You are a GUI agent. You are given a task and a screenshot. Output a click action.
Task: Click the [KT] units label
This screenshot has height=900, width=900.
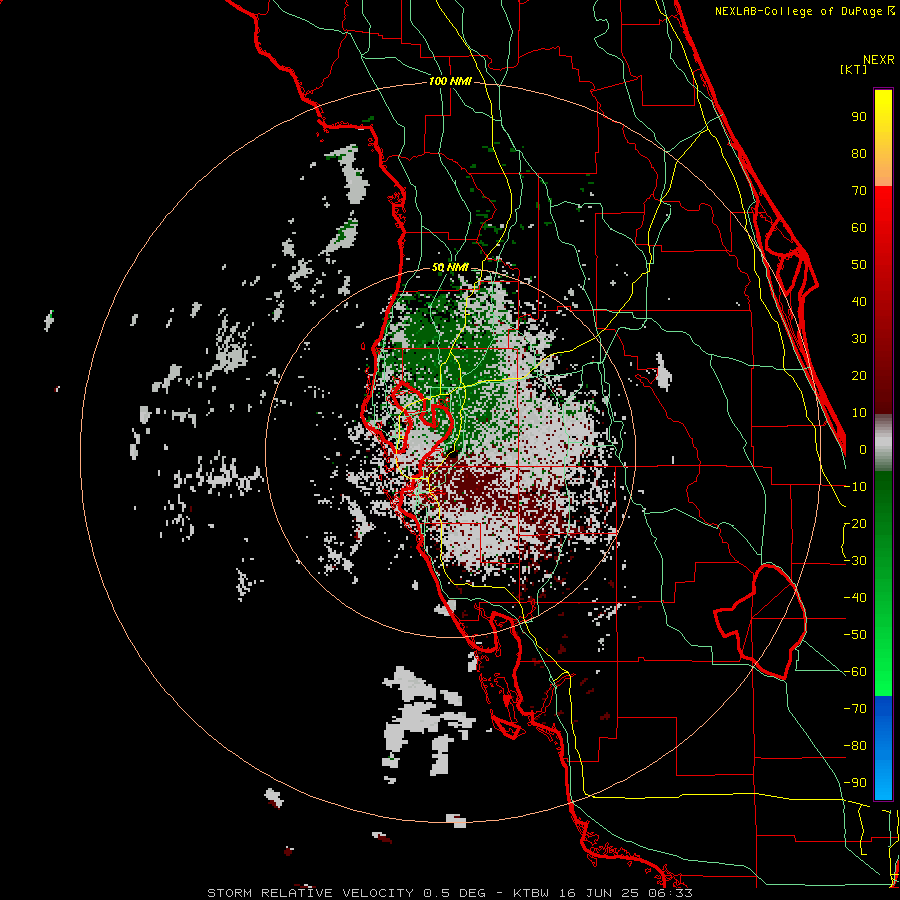pyautogui.click(x=854, y=69)
